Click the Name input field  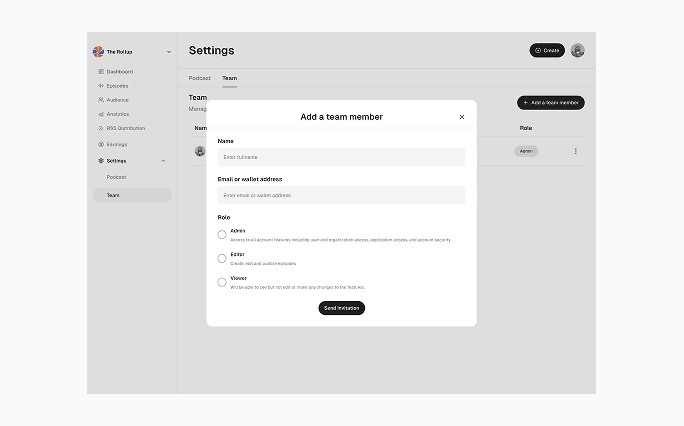tap(341, 157)
